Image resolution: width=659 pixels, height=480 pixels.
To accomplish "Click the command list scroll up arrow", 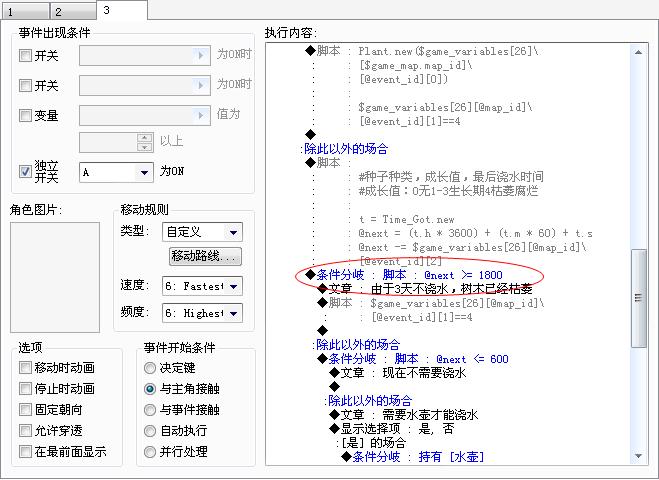I will (638, 52).
